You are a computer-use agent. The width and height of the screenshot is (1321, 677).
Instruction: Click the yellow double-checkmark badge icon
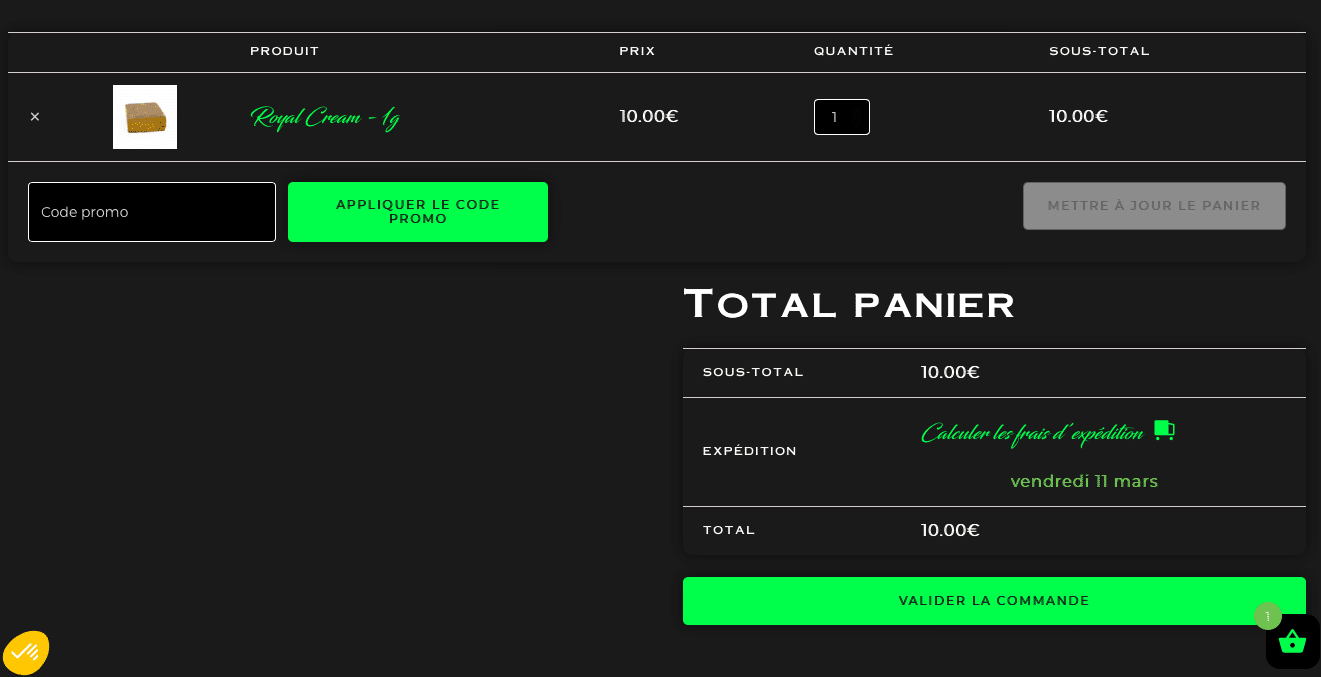click(26, 653)
